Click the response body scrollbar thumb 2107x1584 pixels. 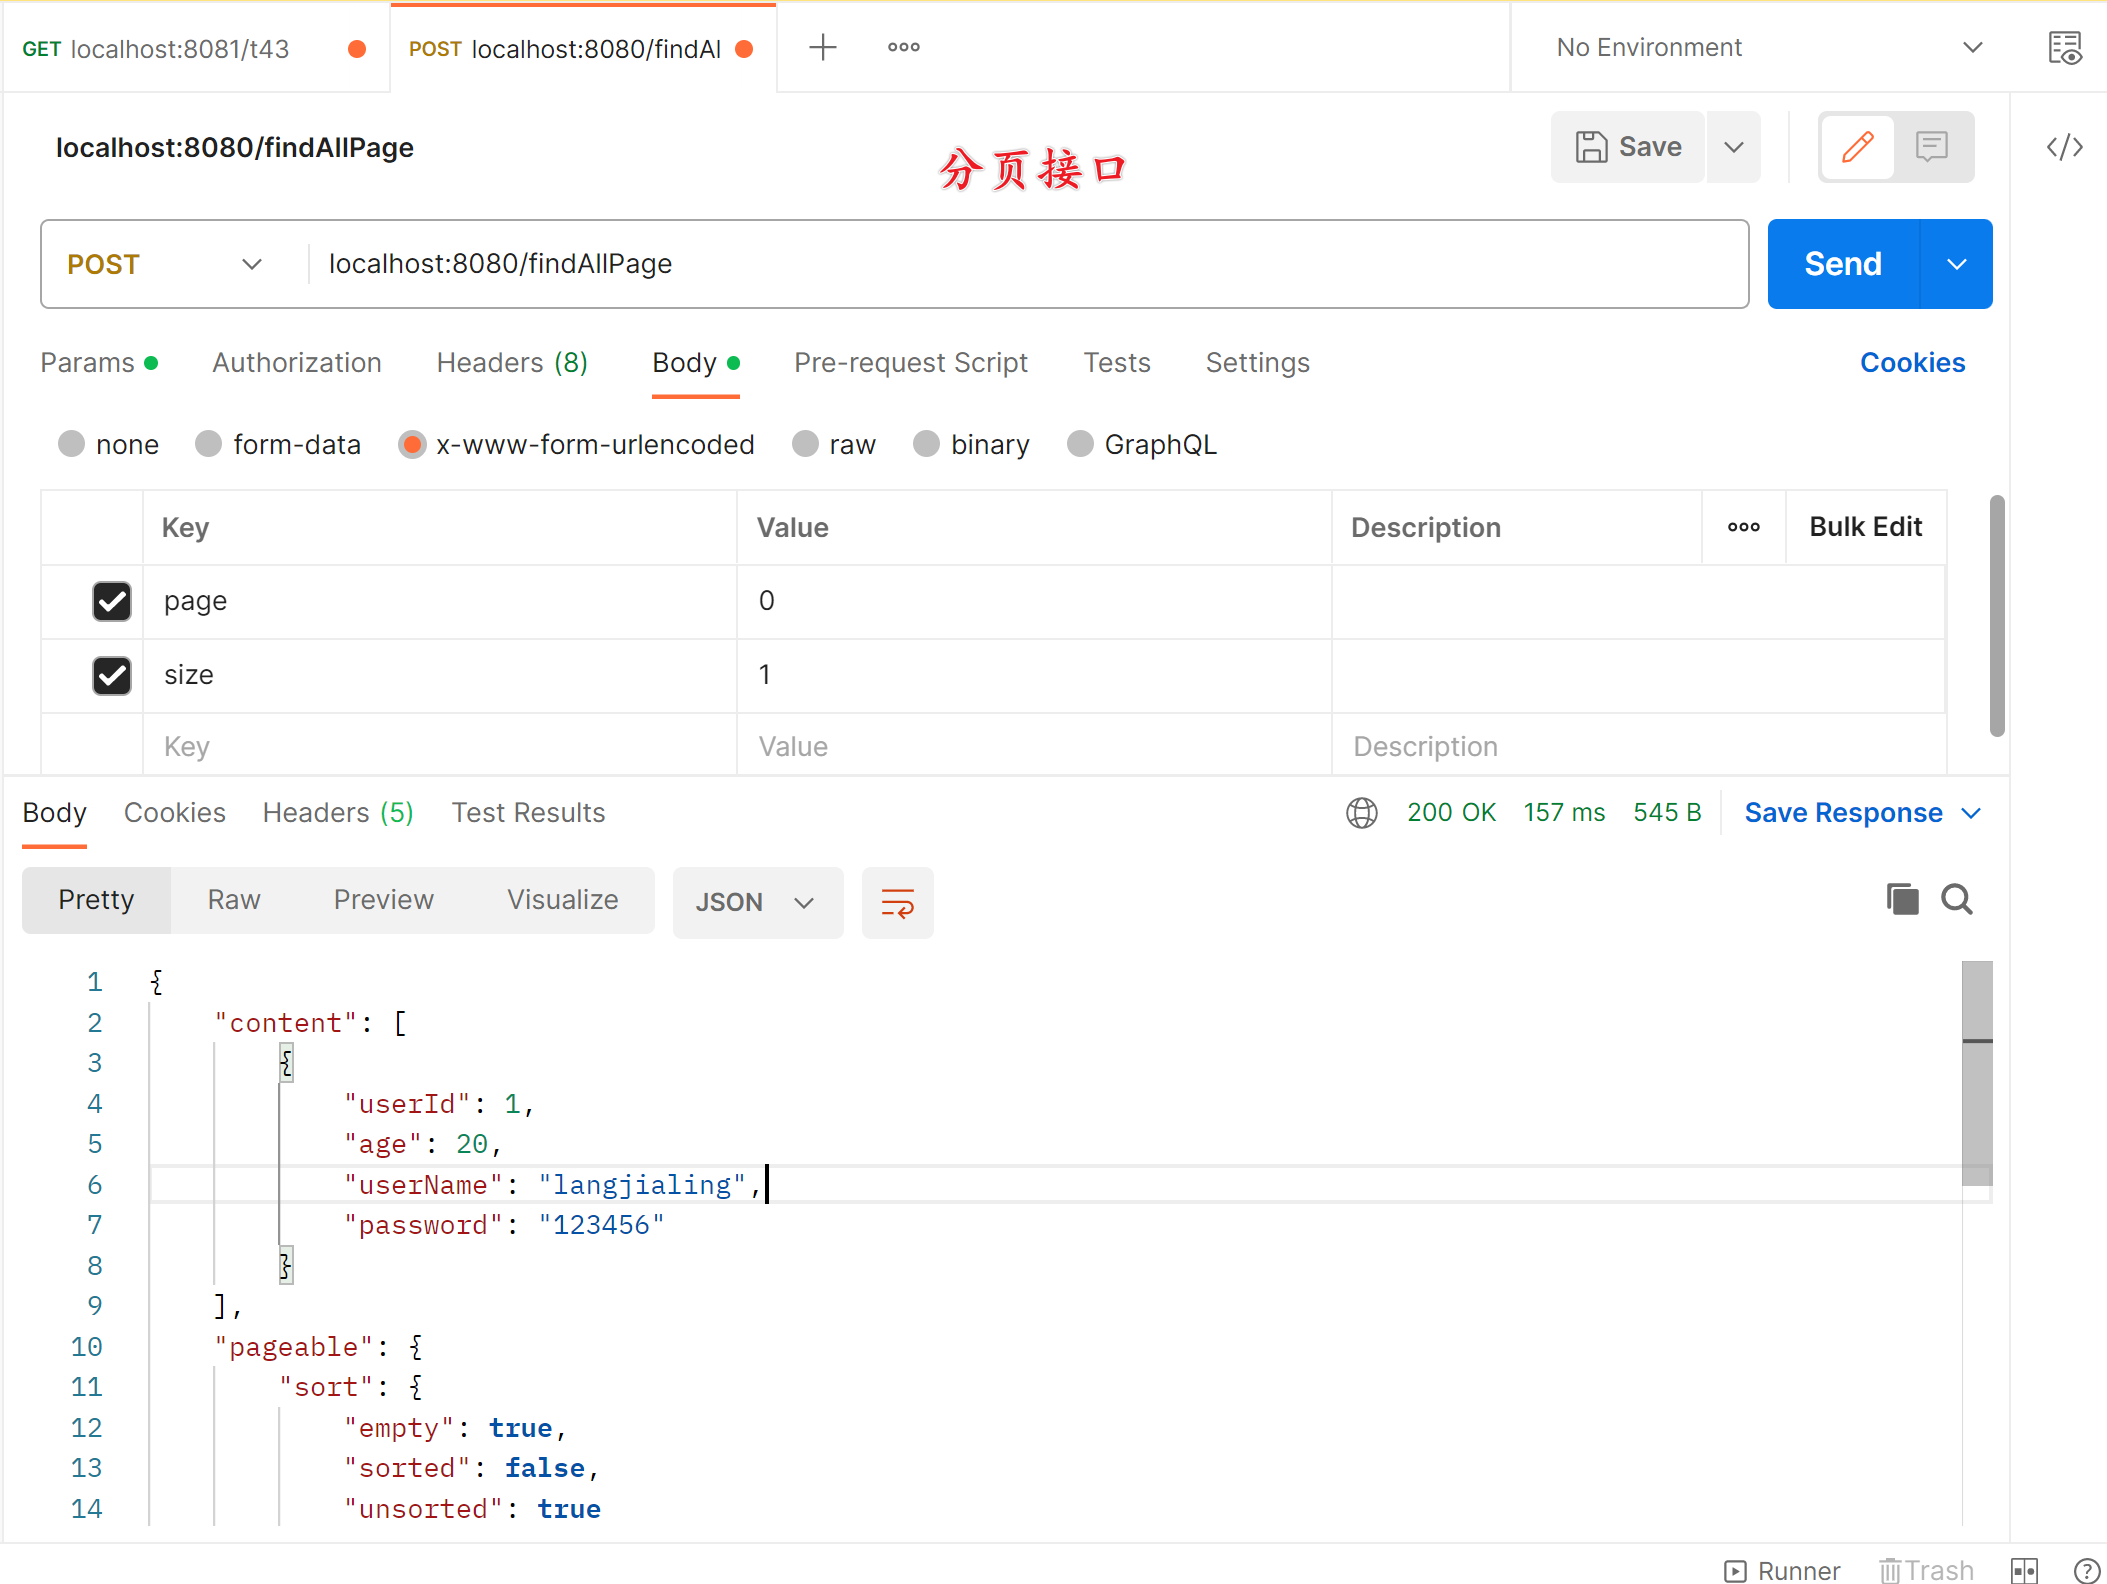1977,1073
